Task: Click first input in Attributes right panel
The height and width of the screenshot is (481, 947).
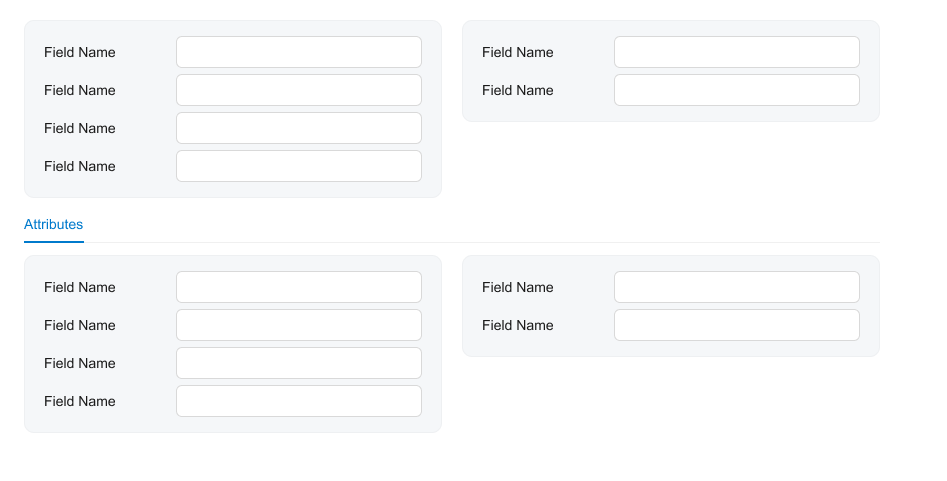Action: [736, 287]
